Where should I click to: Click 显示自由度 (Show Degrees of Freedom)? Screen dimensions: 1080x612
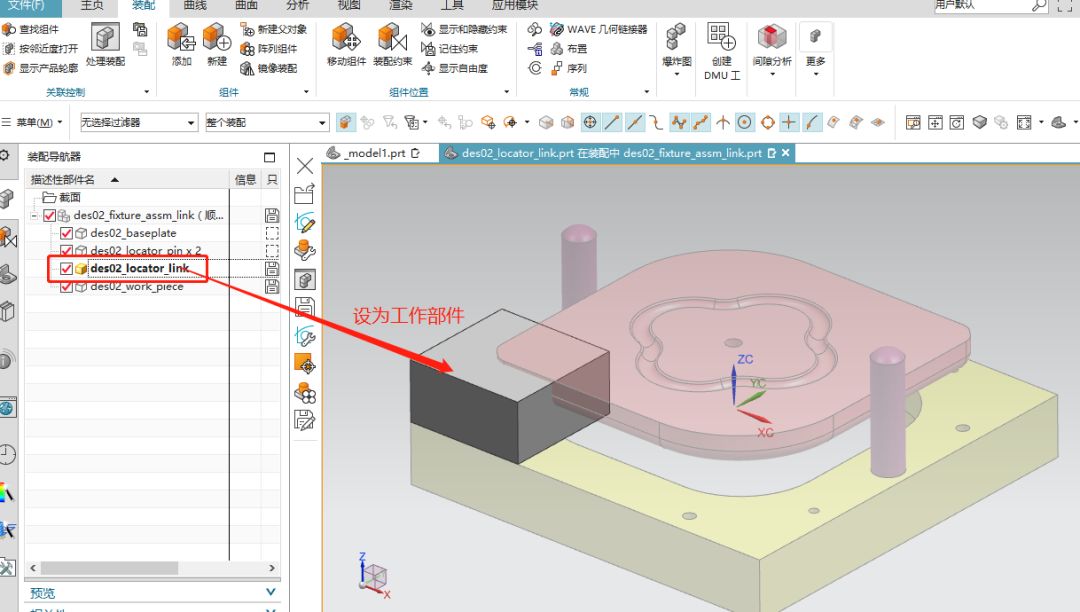tap(455, 68)
